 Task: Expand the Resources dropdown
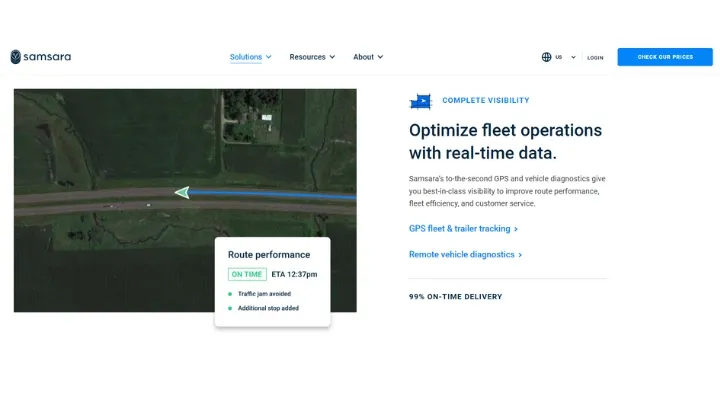click(312, 57)
